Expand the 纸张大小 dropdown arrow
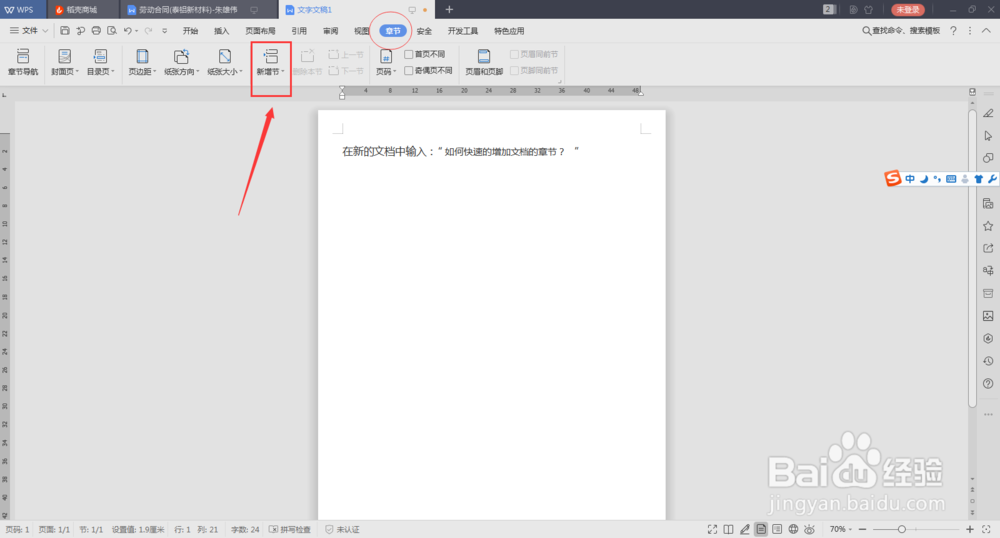 click(x=240, y=72)
